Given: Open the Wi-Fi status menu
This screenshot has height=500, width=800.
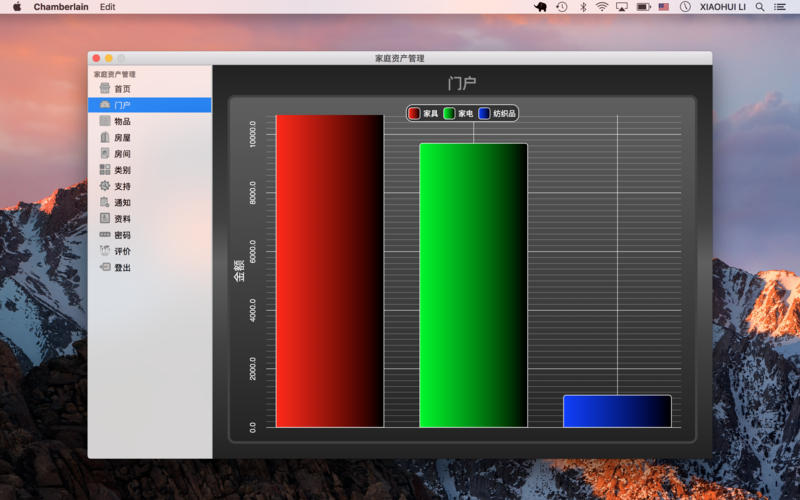Looking at the screenshot, I should [x=602, y=7].
